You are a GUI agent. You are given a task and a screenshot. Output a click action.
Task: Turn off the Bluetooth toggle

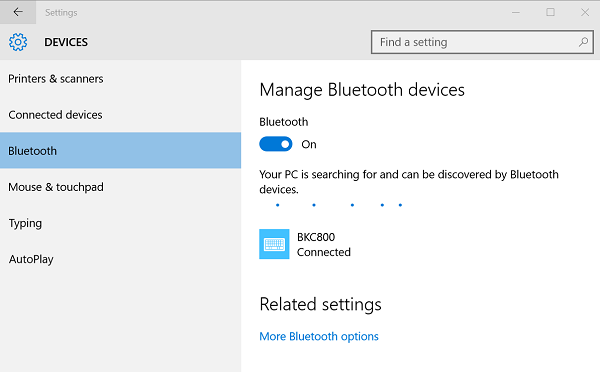coord(276,144)
